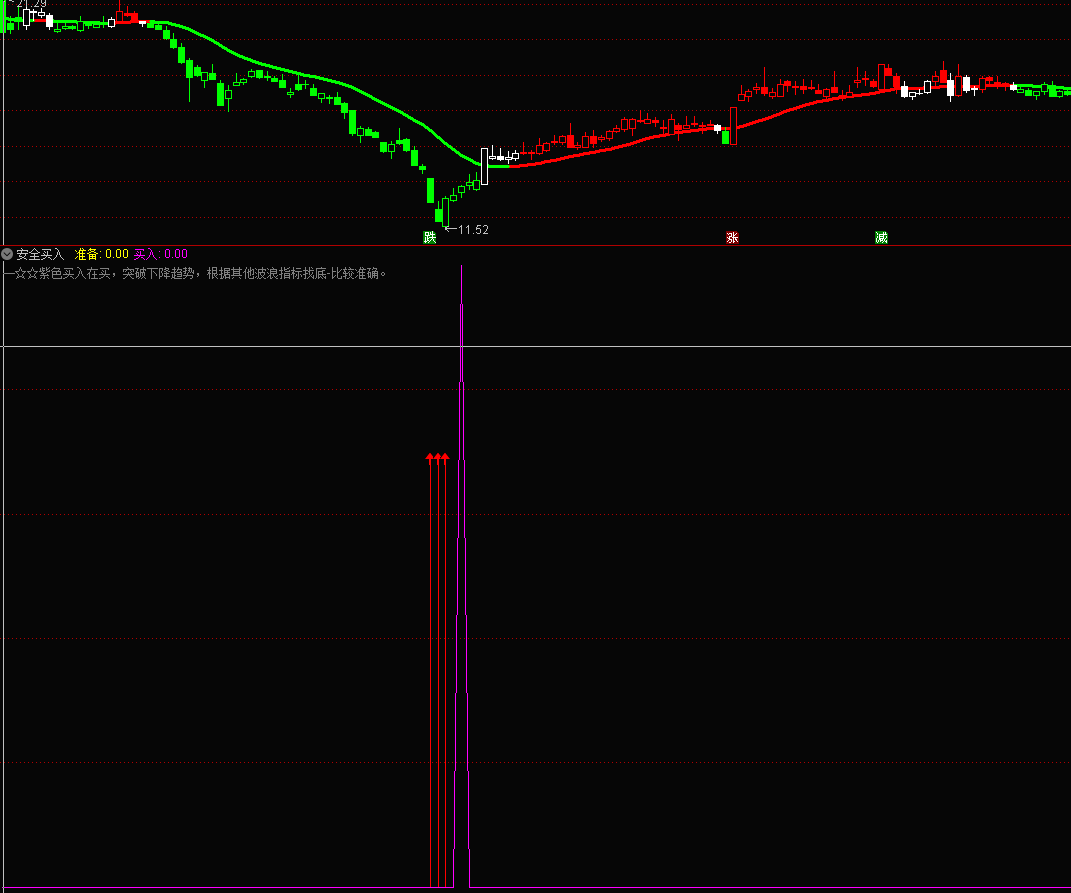Click the tall white candlestick after the low
Image resolution: width=1071 pixels, height=893 pixels.
(x=484, y=166)
